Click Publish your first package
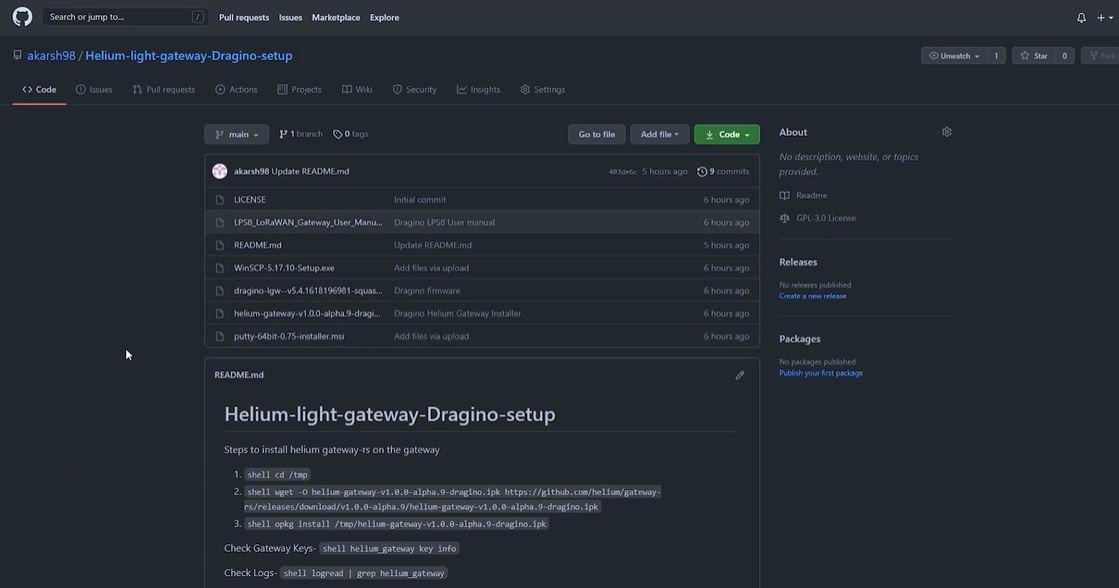Viewport: 1119px width, 588px height. point(821,373)
